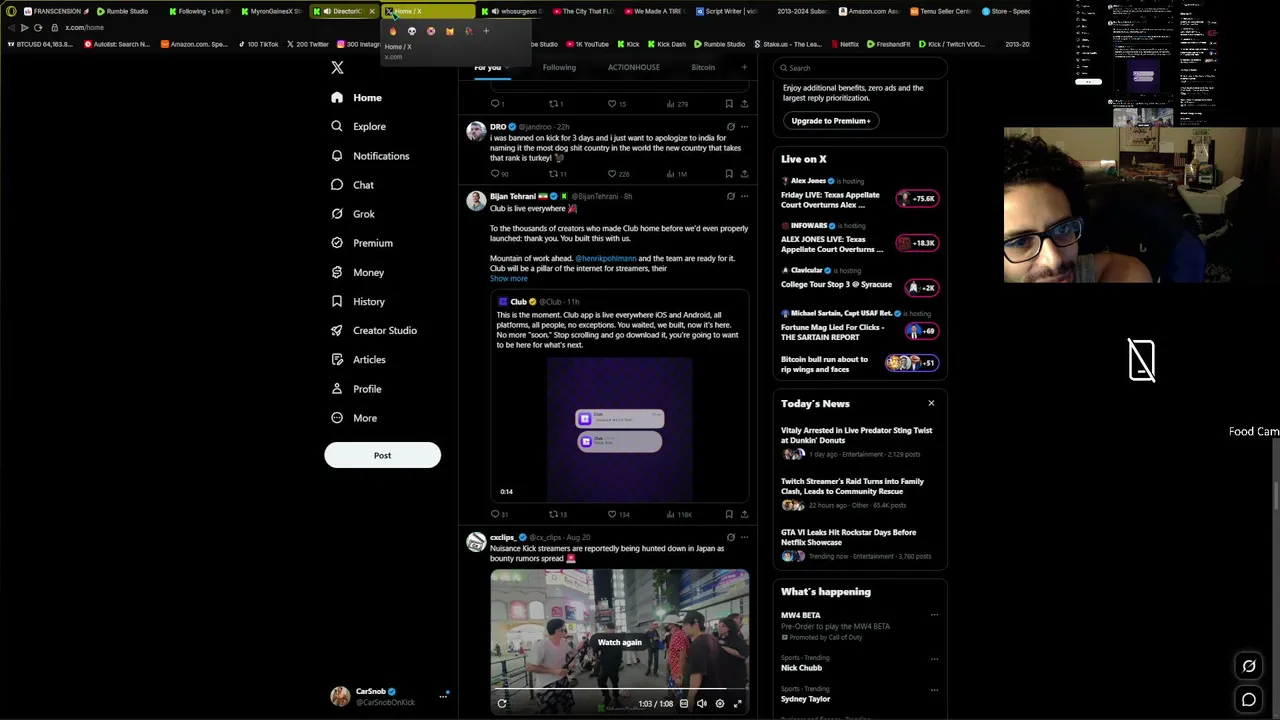Play the Club app video thumbnail

pyautogui.click(x=619, y=429)
